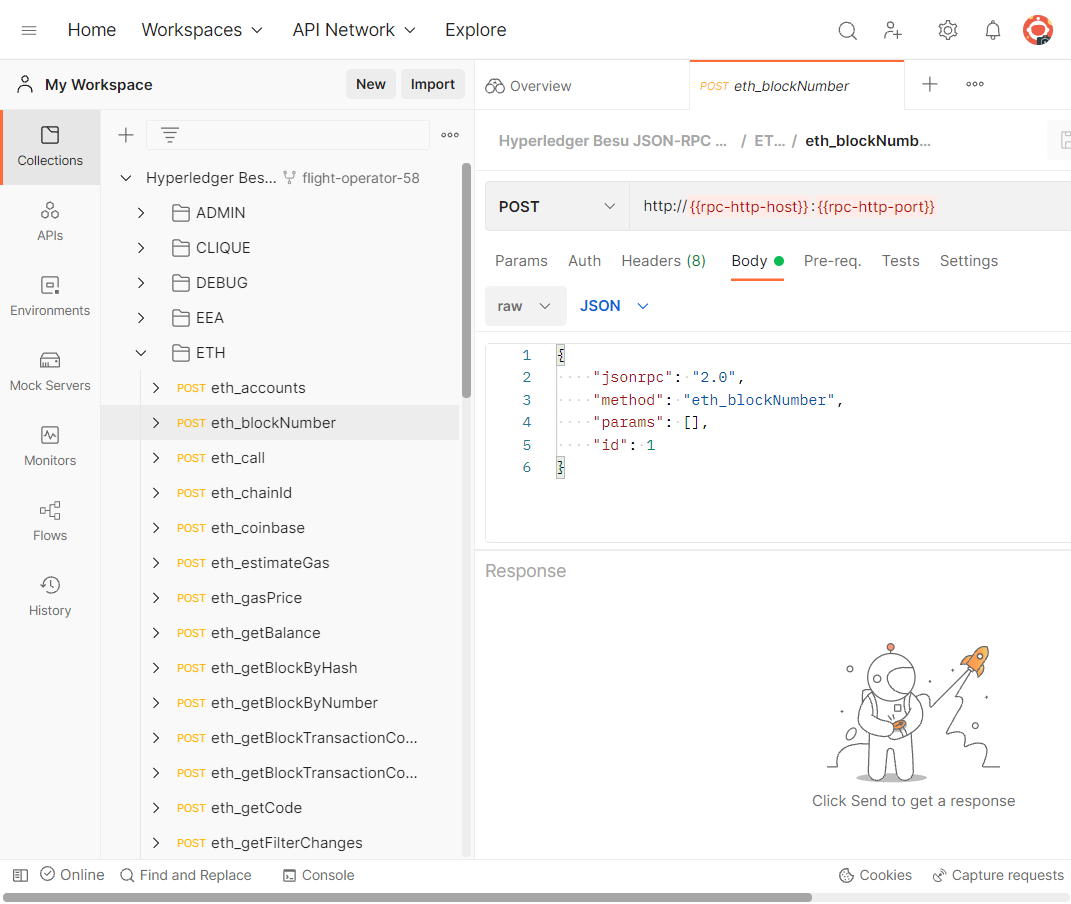1071x904 pixels.
Task: Open the search icon in header
Action: [x=847, y=30]
